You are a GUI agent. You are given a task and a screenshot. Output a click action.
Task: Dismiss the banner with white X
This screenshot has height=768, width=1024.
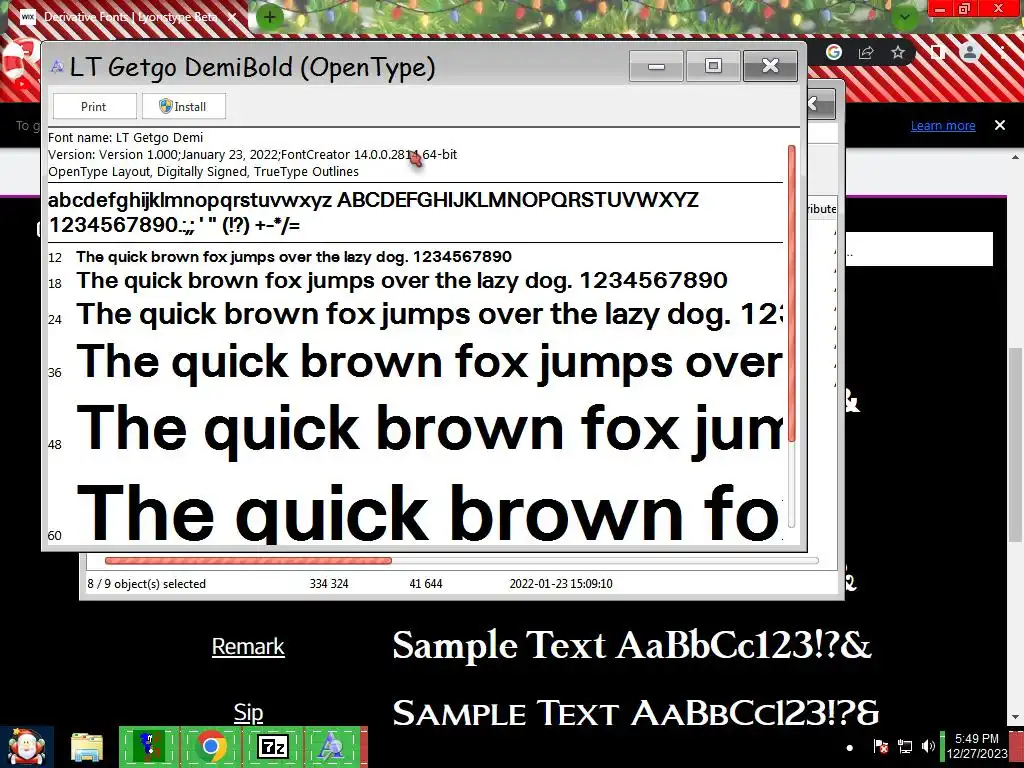1000,125
